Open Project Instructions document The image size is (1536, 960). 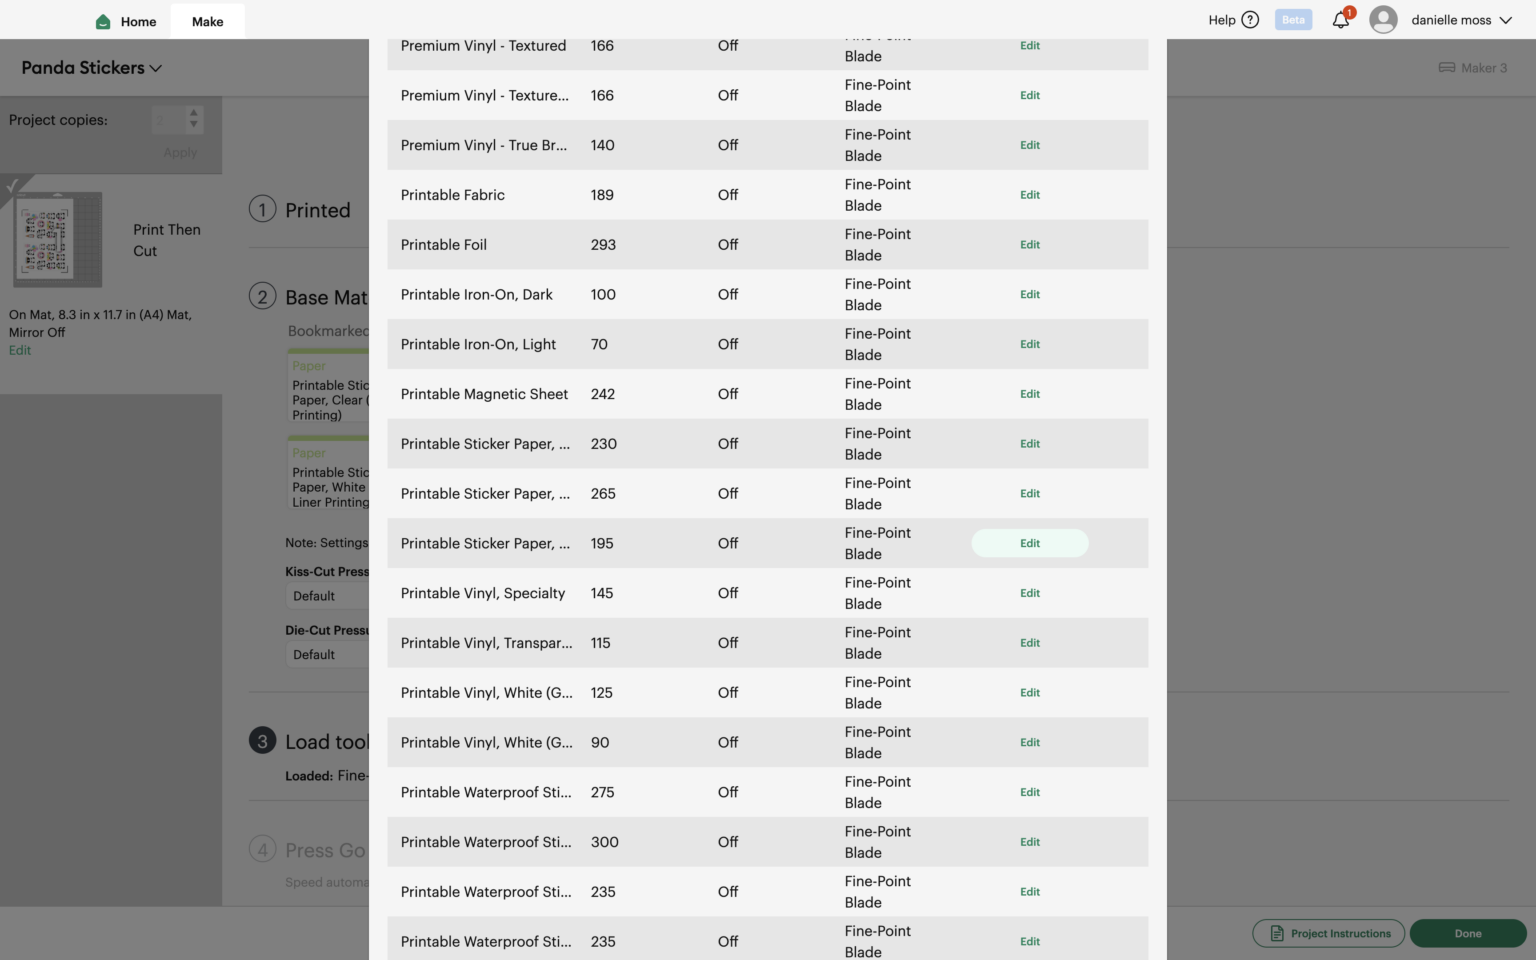[x=1329, y=933]
